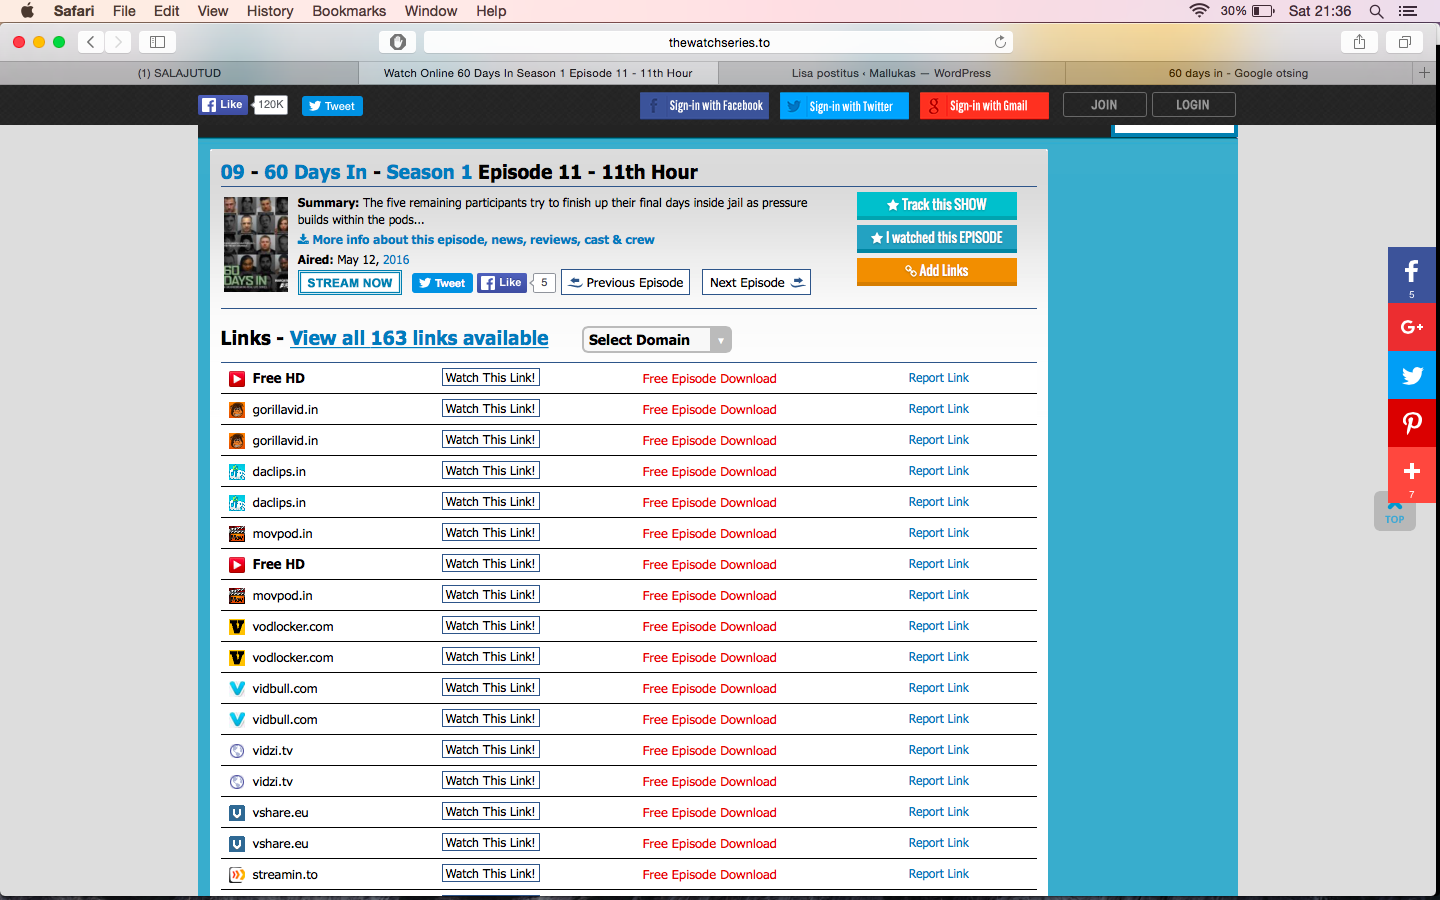Screen dimensions: 1440x900
Task: Share on Twitter from the side bar
Action: (x=1412, y=375)
